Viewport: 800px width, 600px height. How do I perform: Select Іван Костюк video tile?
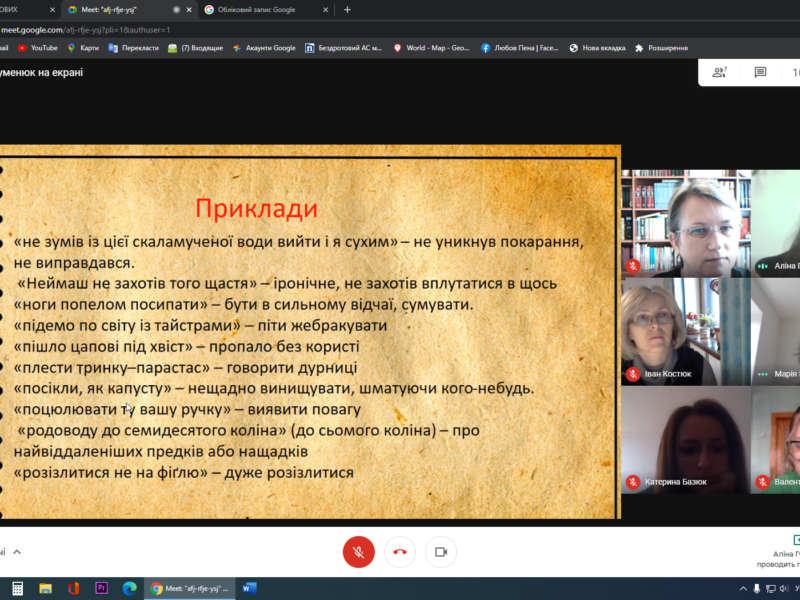tap(685, 331)
